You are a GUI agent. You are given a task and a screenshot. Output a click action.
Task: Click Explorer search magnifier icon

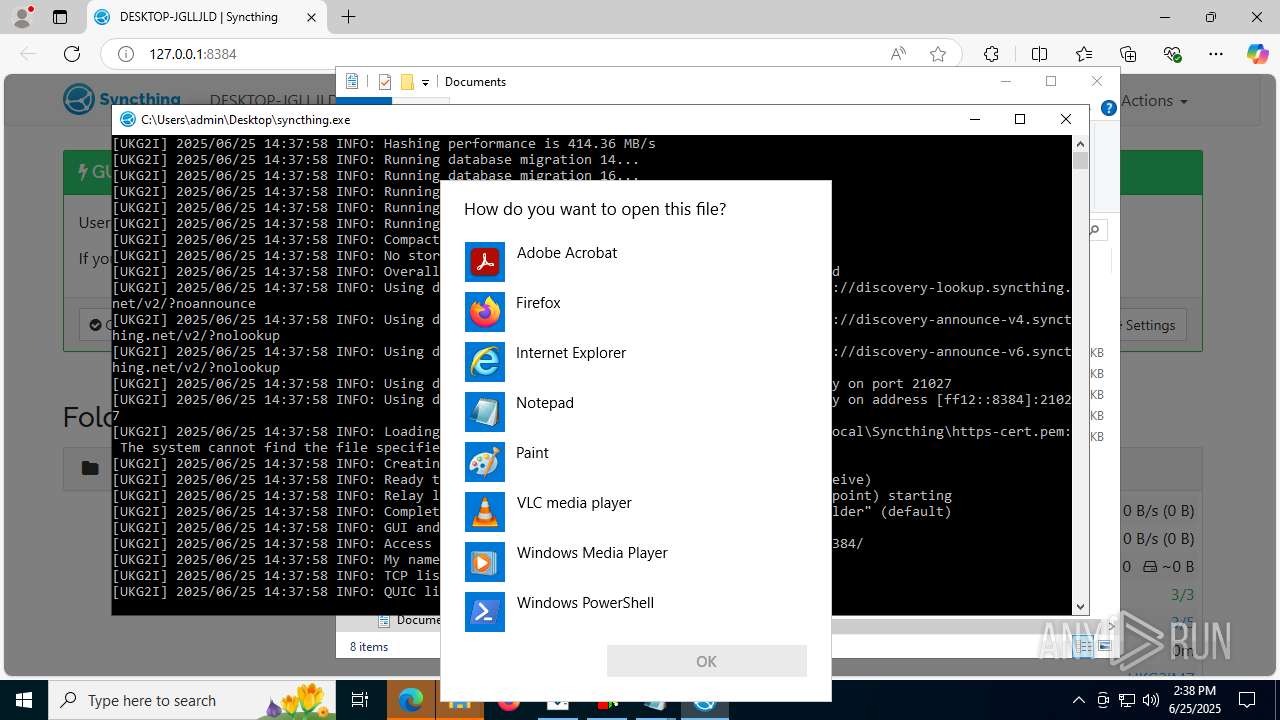point(1095,230)
